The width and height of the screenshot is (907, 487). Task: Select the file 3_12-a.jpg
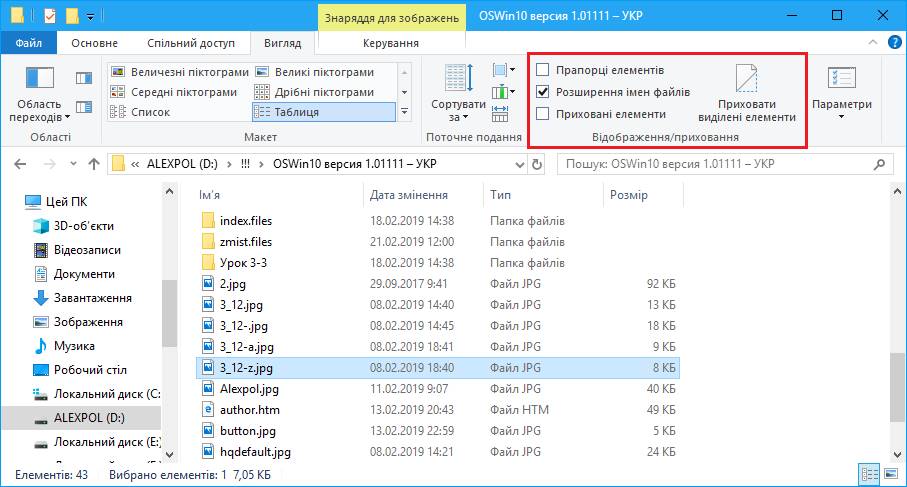click(246, 347)
